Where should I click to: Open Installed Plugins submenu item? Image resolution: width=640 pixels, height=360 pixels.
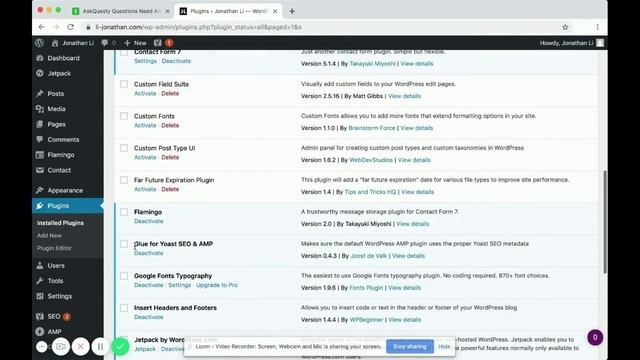click(x=60, y=223)
